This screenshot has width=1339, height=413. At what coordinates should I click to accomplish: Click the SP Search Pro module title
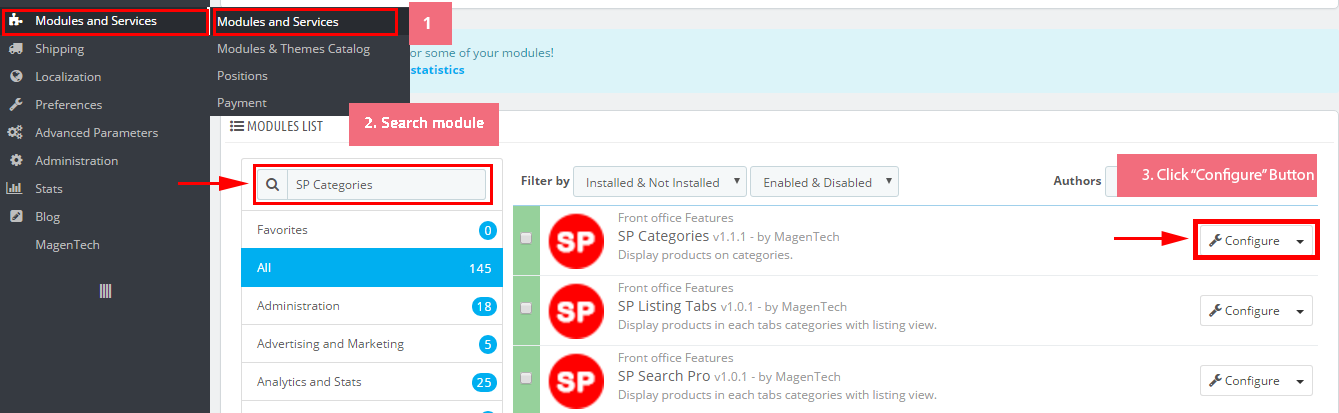(x=664, y=377)
